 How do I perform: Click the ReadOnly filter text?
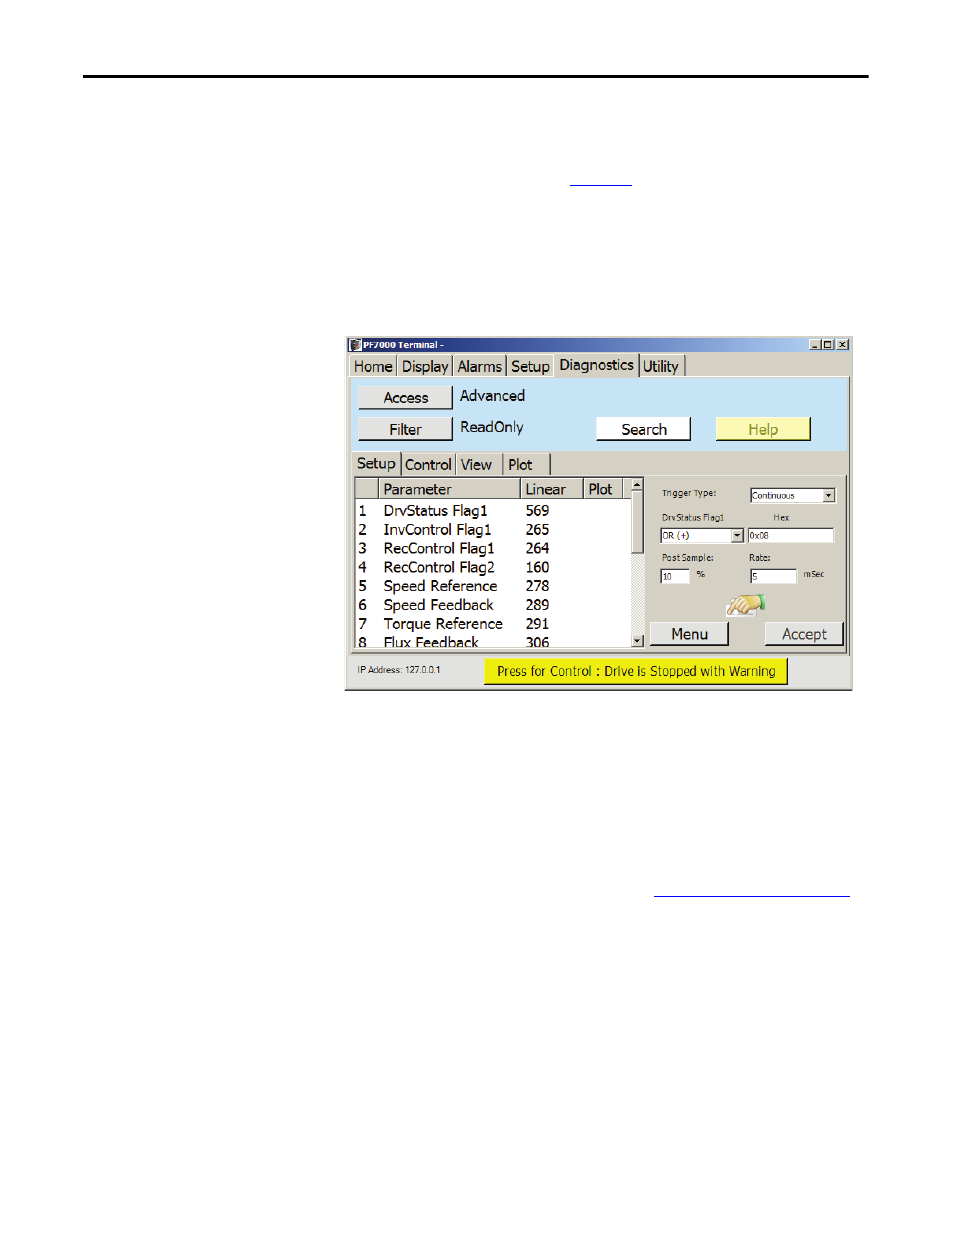(x=491, y=427)
